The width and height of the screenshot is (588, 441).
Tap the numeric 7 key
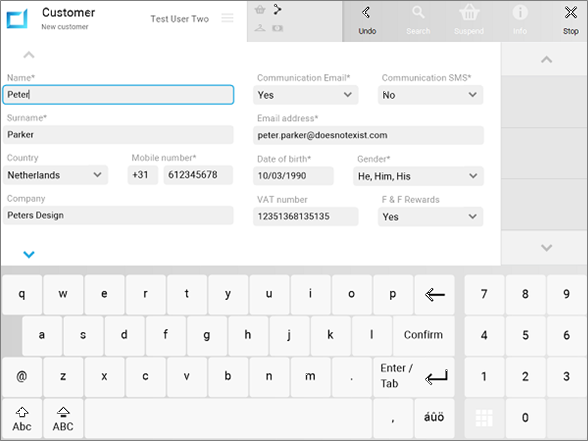(484, 294)
